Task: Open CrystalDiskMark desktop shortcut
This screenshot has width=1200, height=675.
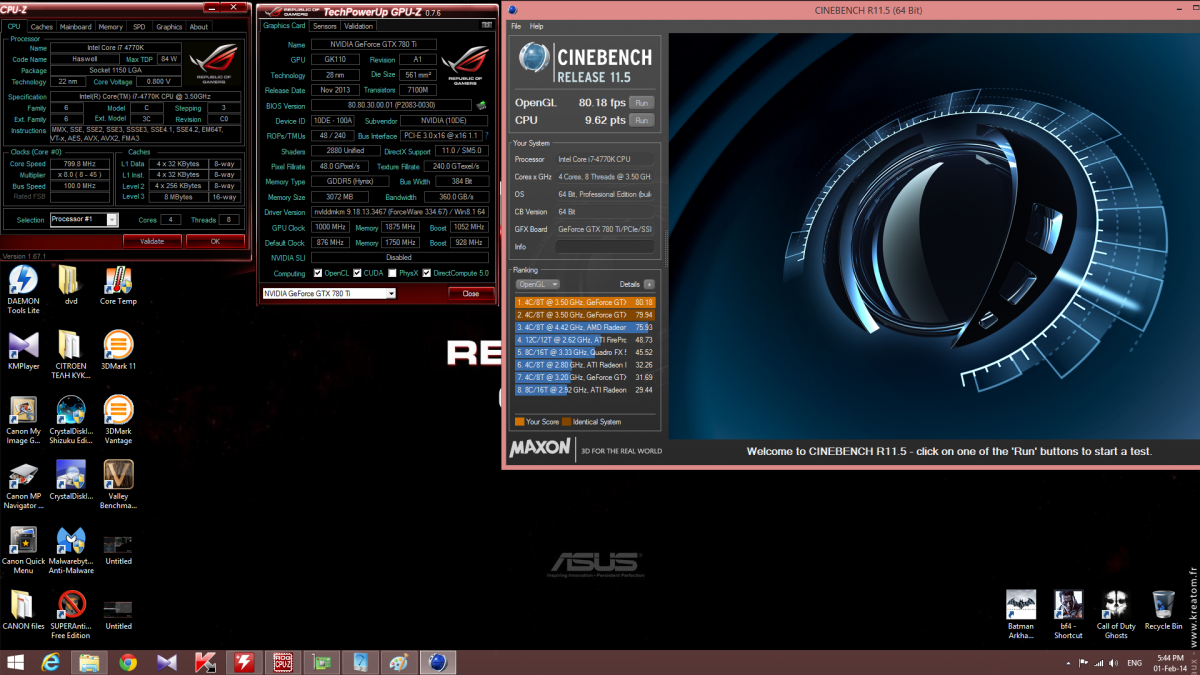Action: (70, 482)
